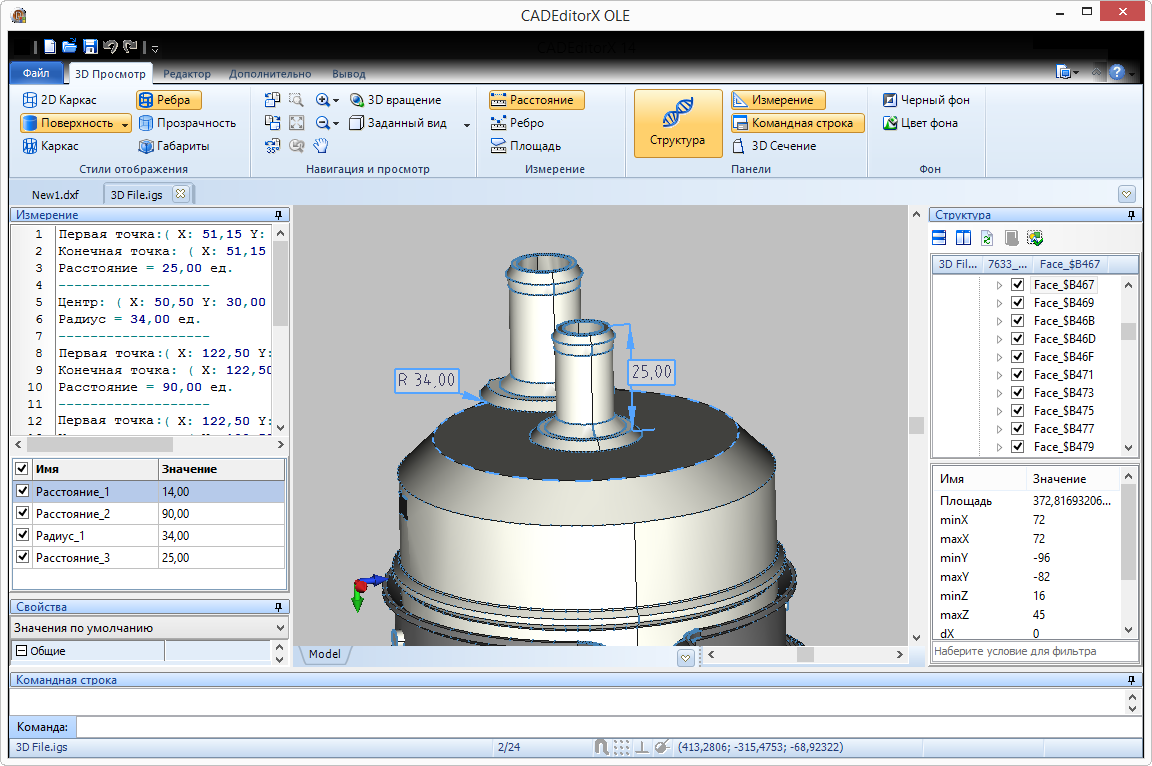Switch to the New1.dxf document tab
Viewport: 1152px width, 766px height.
point(55,194)
